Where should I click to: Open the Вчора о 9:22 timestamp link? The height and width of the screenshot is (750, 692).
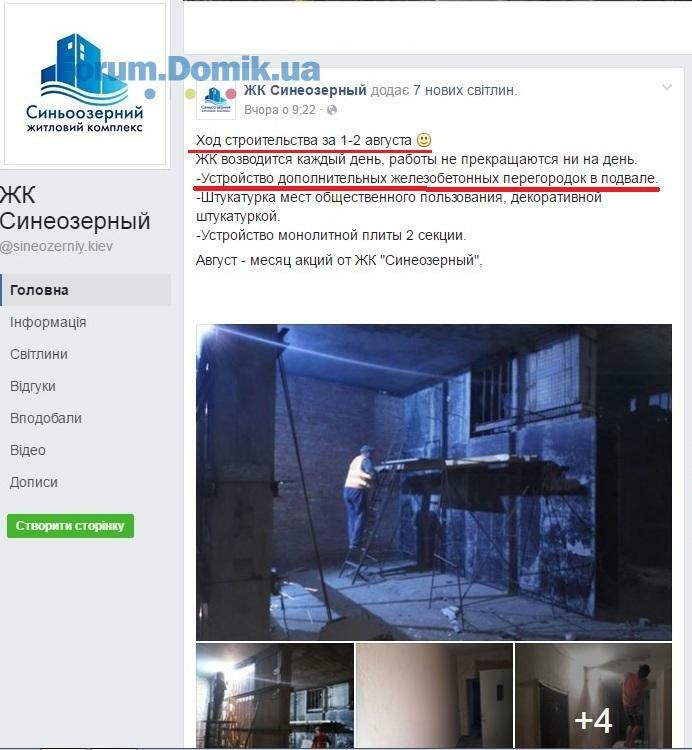click(x=280, y=110)
